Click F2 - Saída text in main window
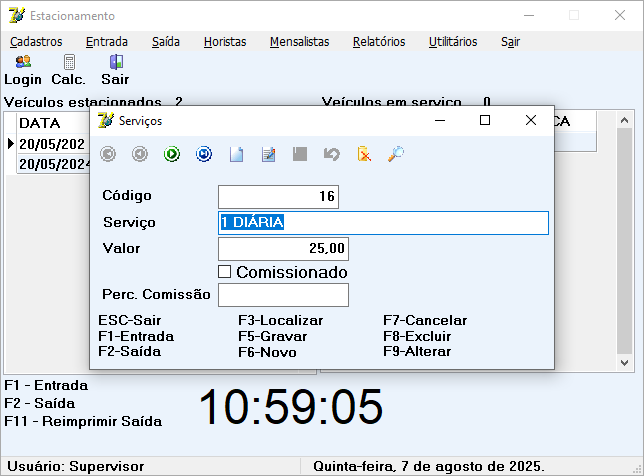The image size is (644, 476). 39,403
